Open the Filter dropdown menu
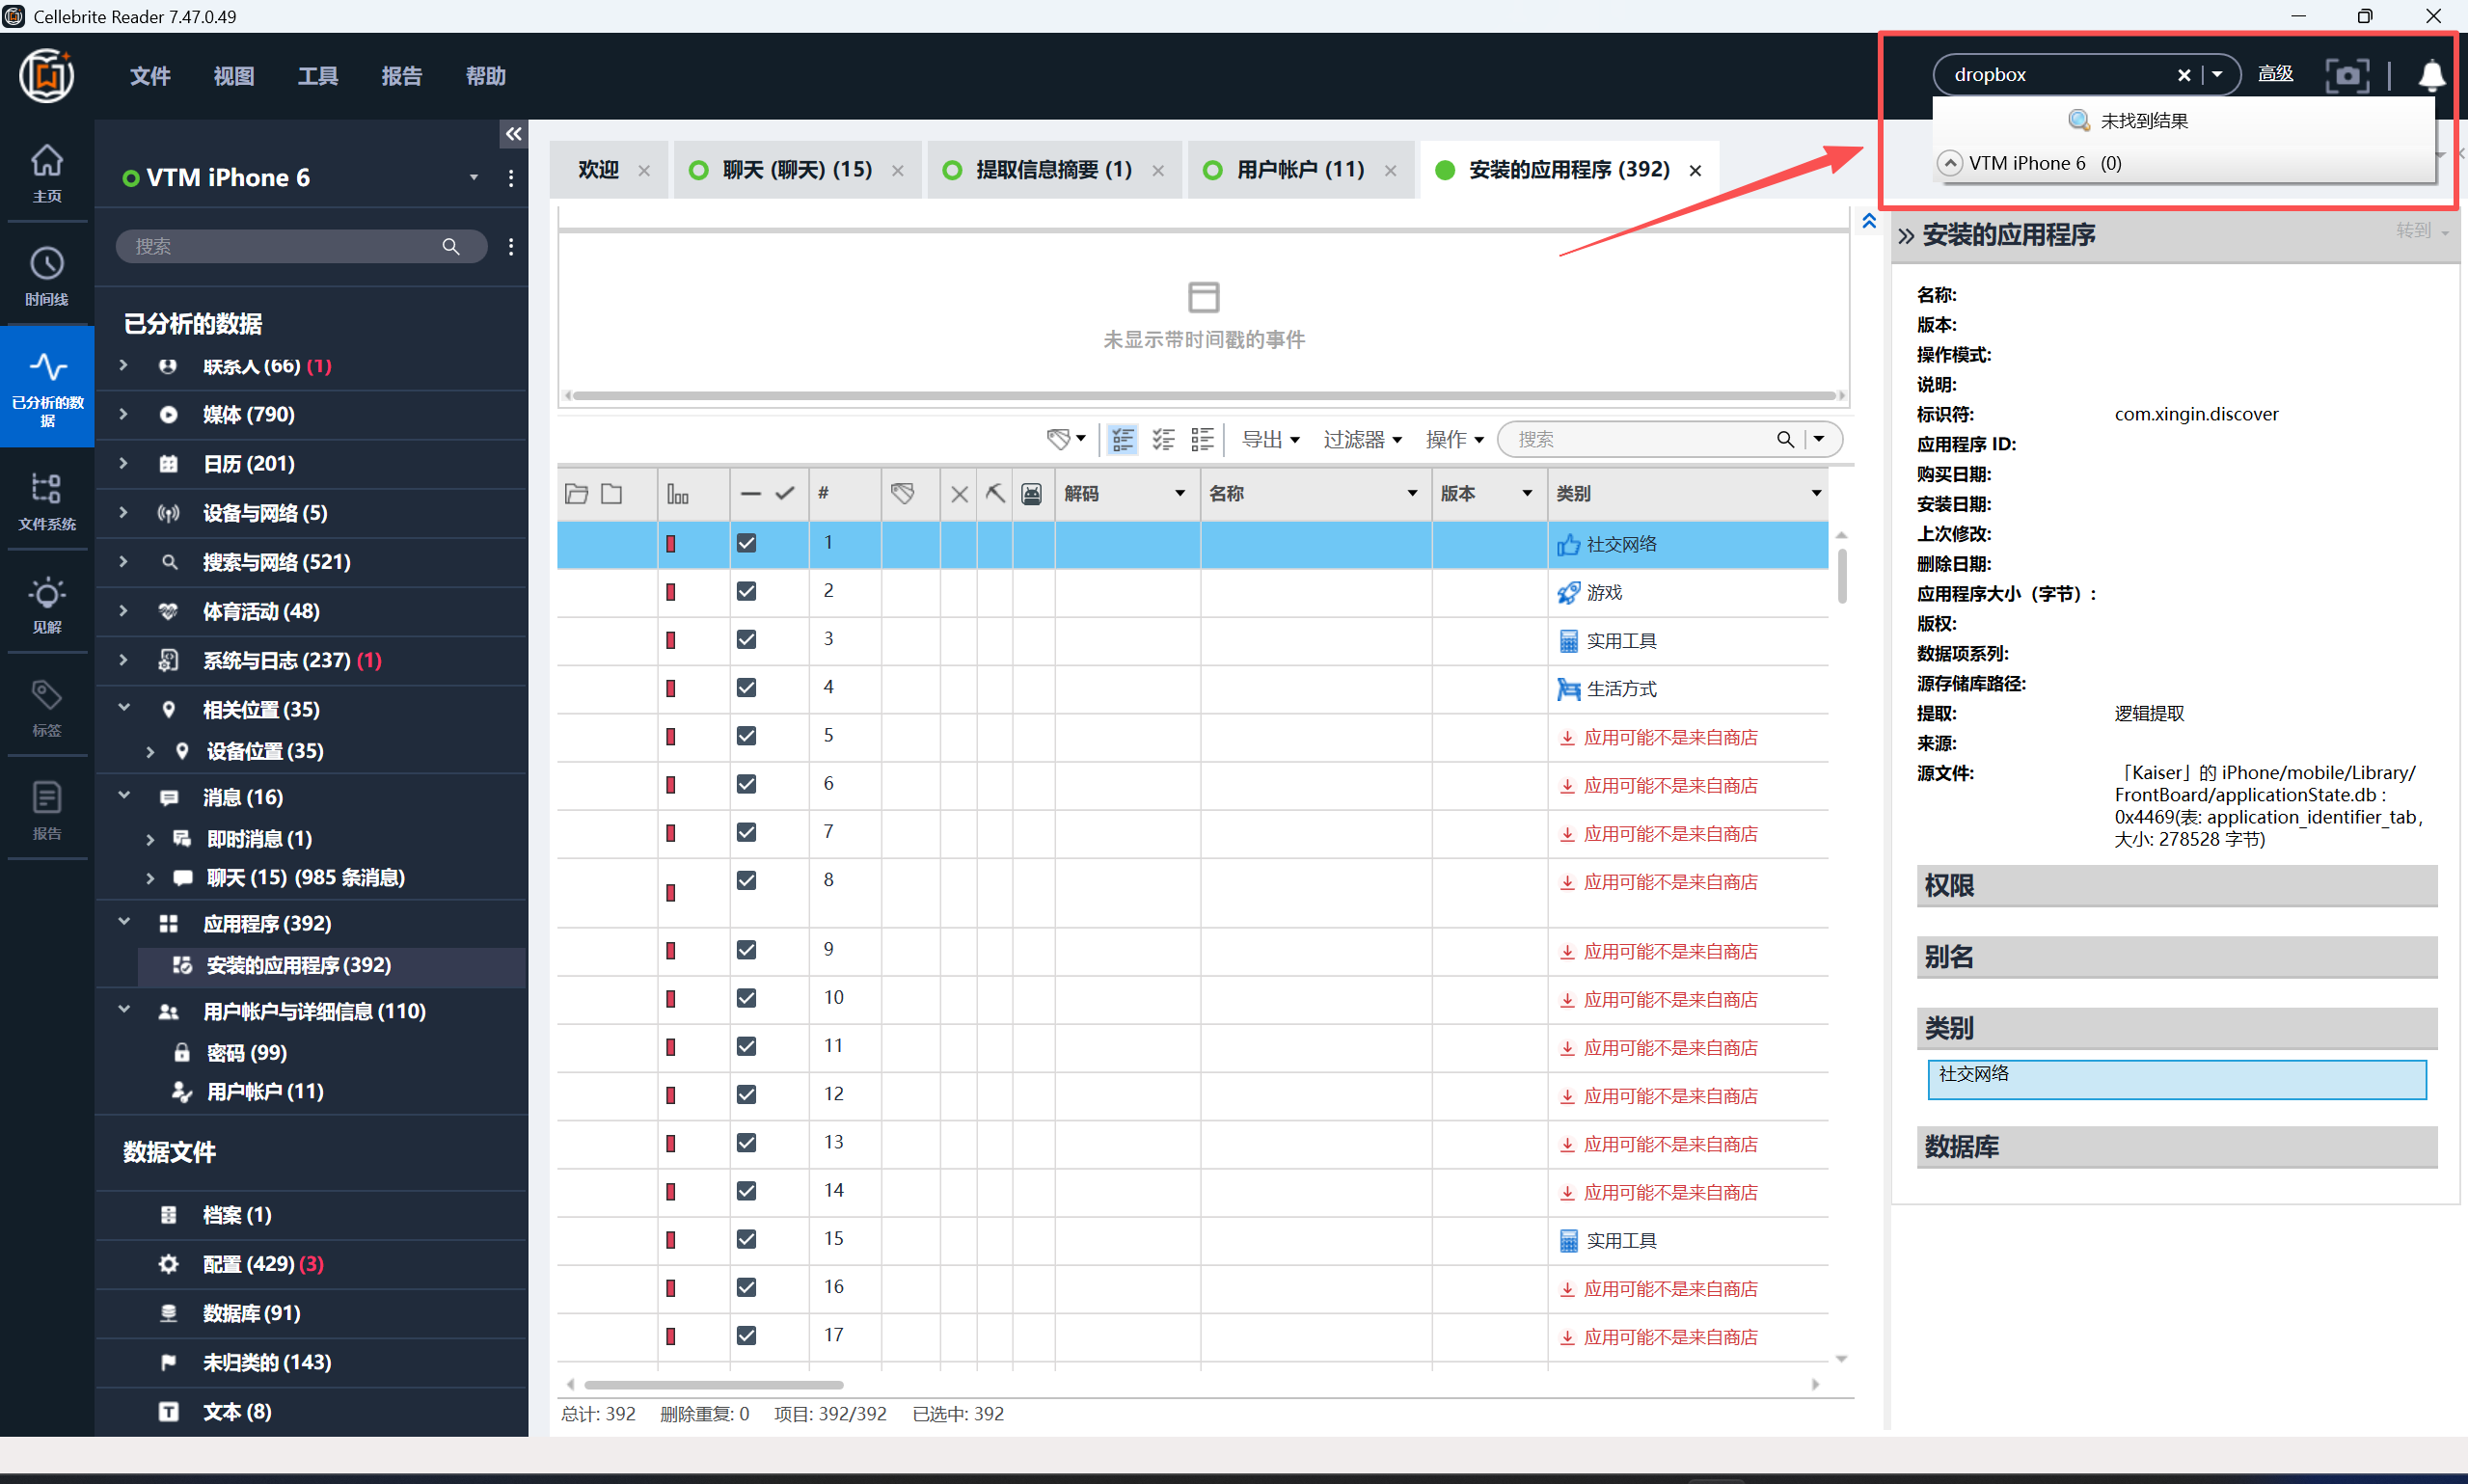The width and height of the screenshot is (2468, 1484). (1362, 439)
